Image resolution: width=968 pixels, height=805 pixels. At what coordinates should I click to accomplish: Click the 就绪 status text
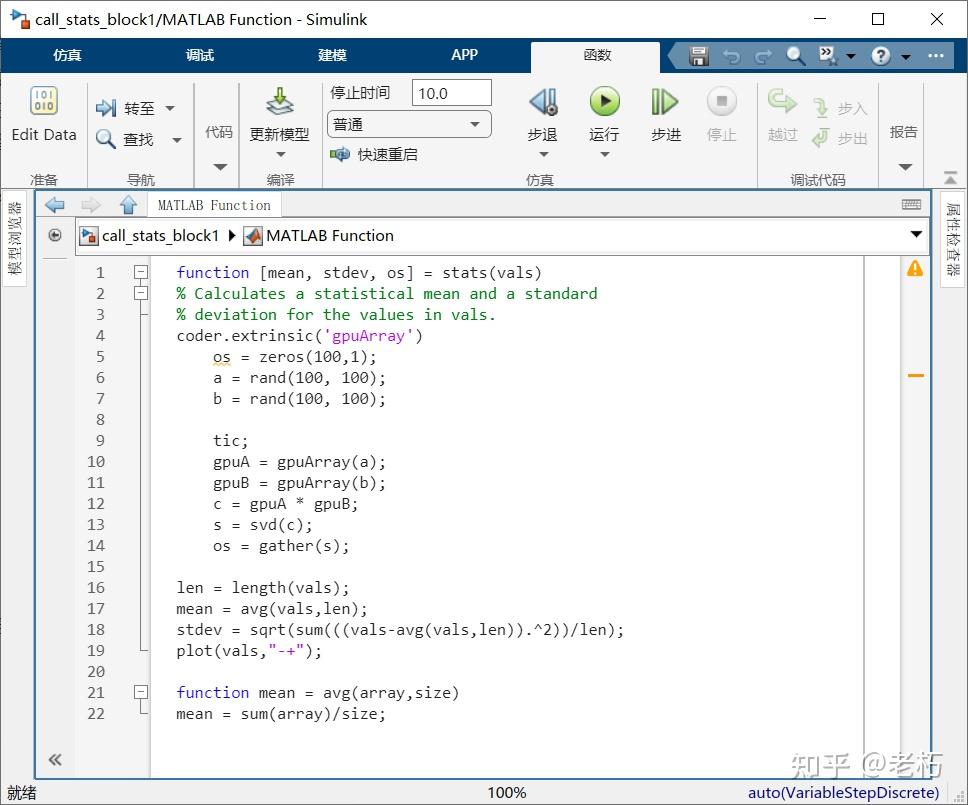coord(22,793)
